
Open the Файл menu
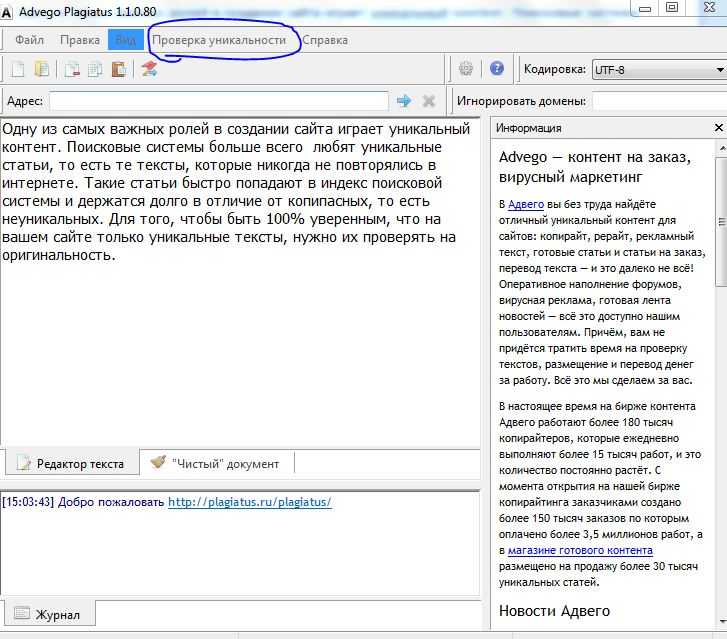pos(29,40)
